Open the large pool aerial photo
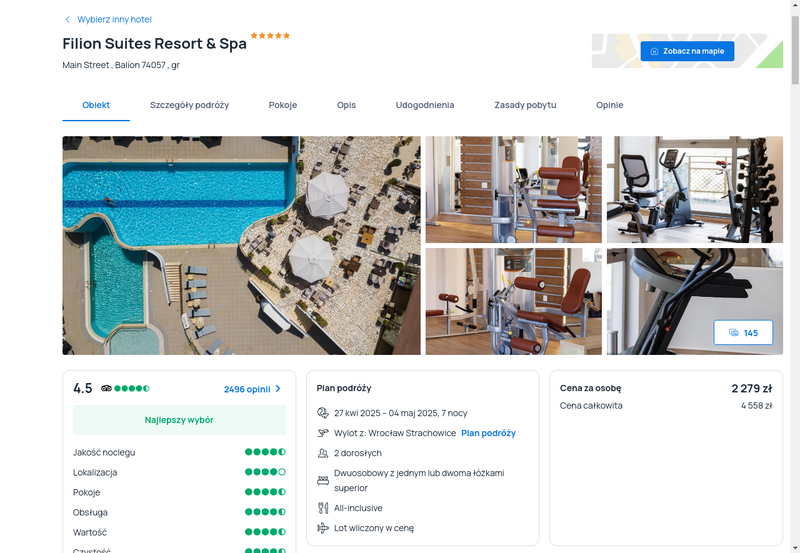Viewport: 800px width, 553px height. [241, 245]
